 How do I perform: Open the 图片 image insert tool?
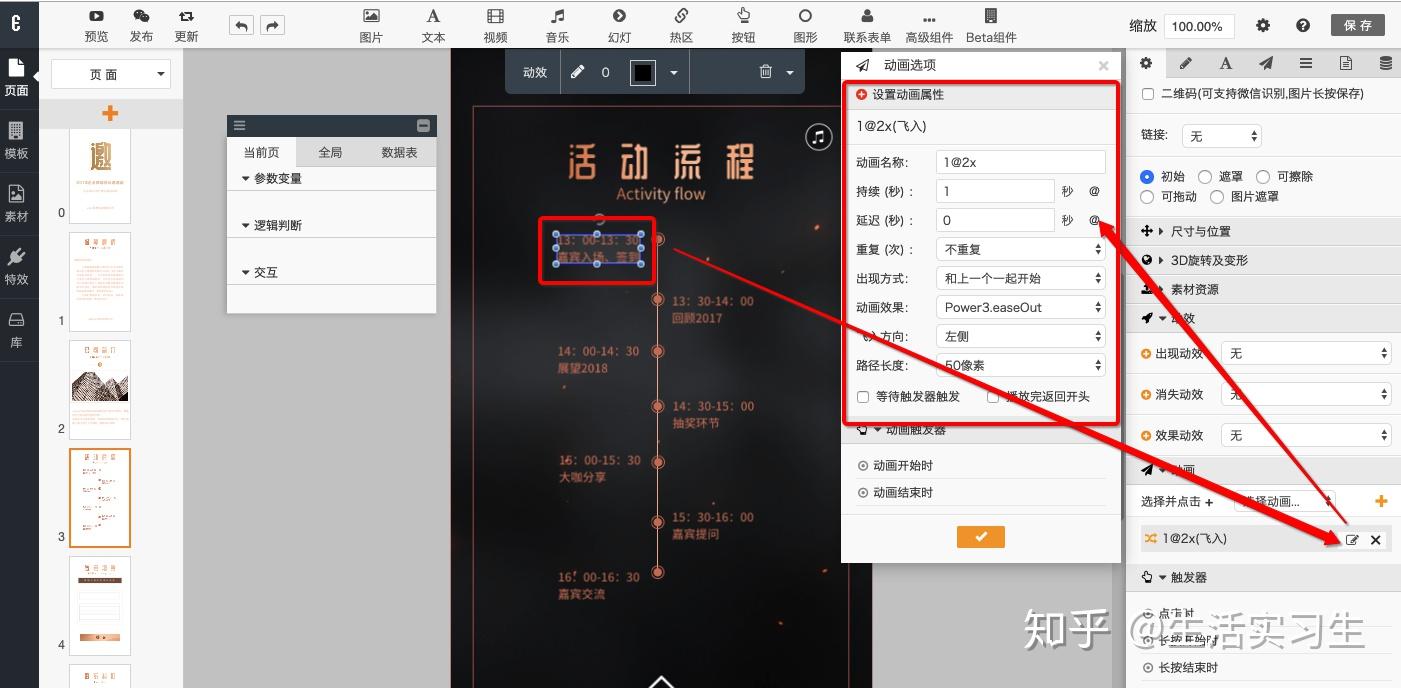point(371,25)
